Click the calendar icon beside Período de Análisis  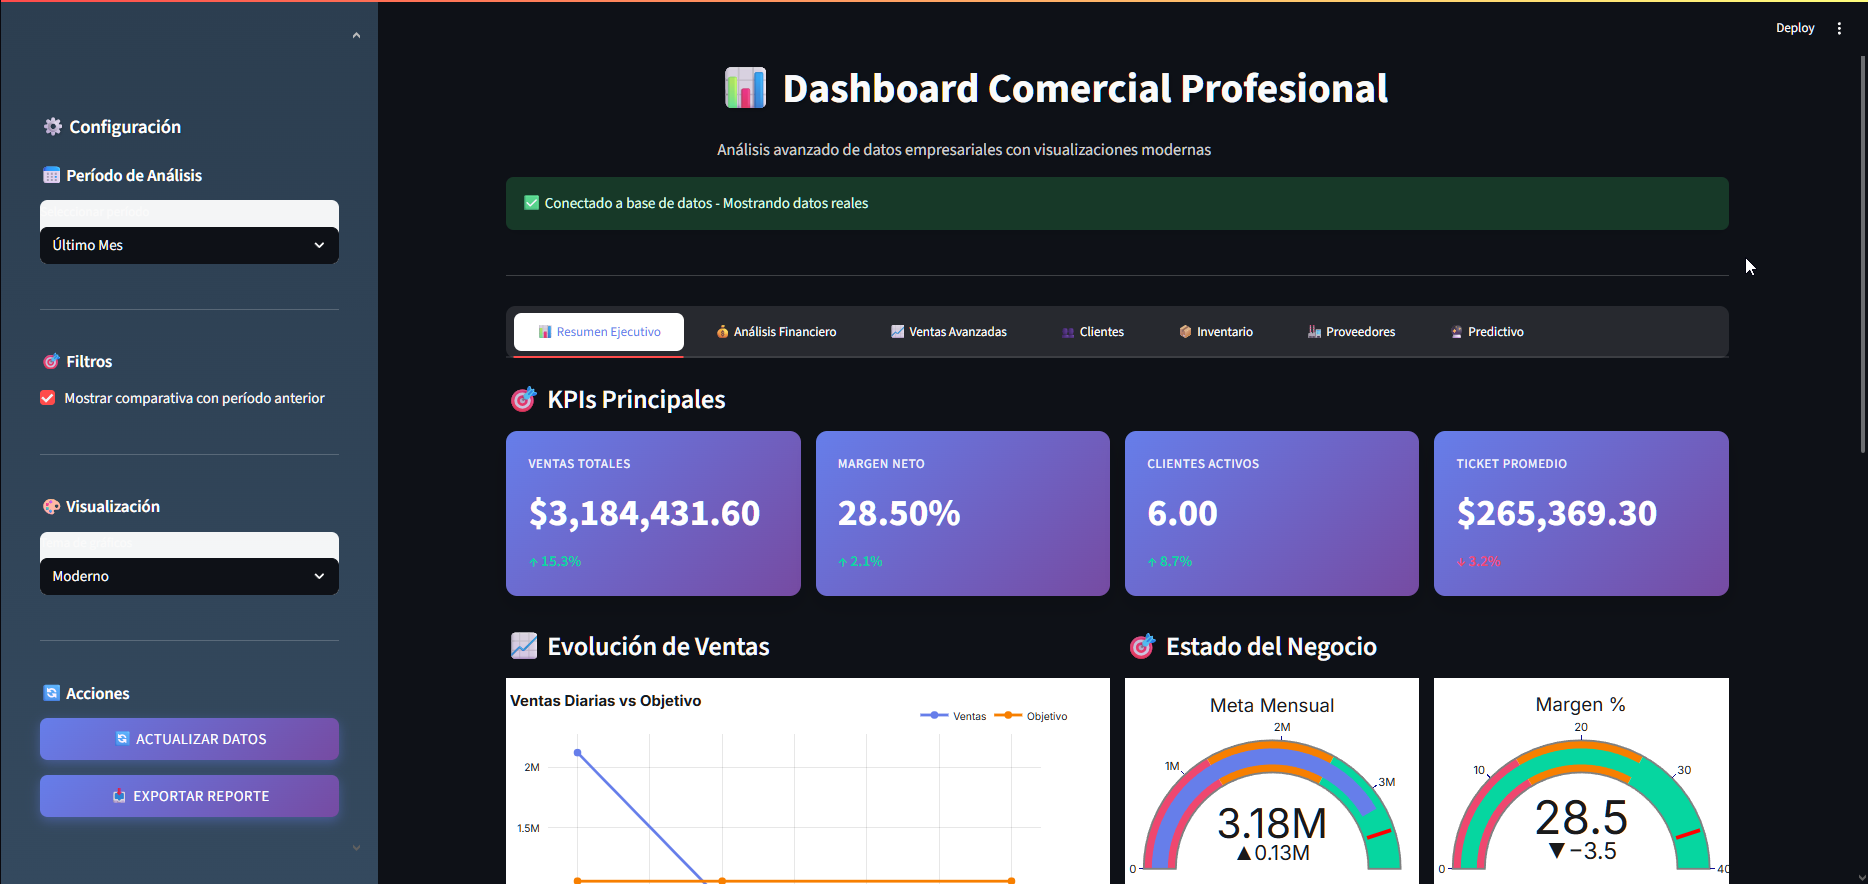point(51,176)
